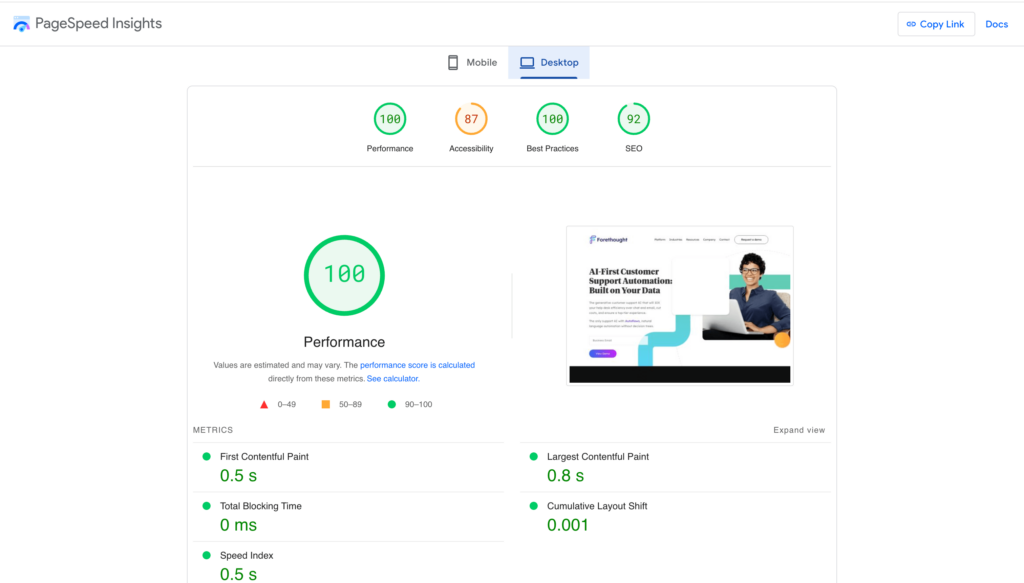Click the 0 ms Total Blocking Time value
This screenshot has width=1024, height=583.
238,525
